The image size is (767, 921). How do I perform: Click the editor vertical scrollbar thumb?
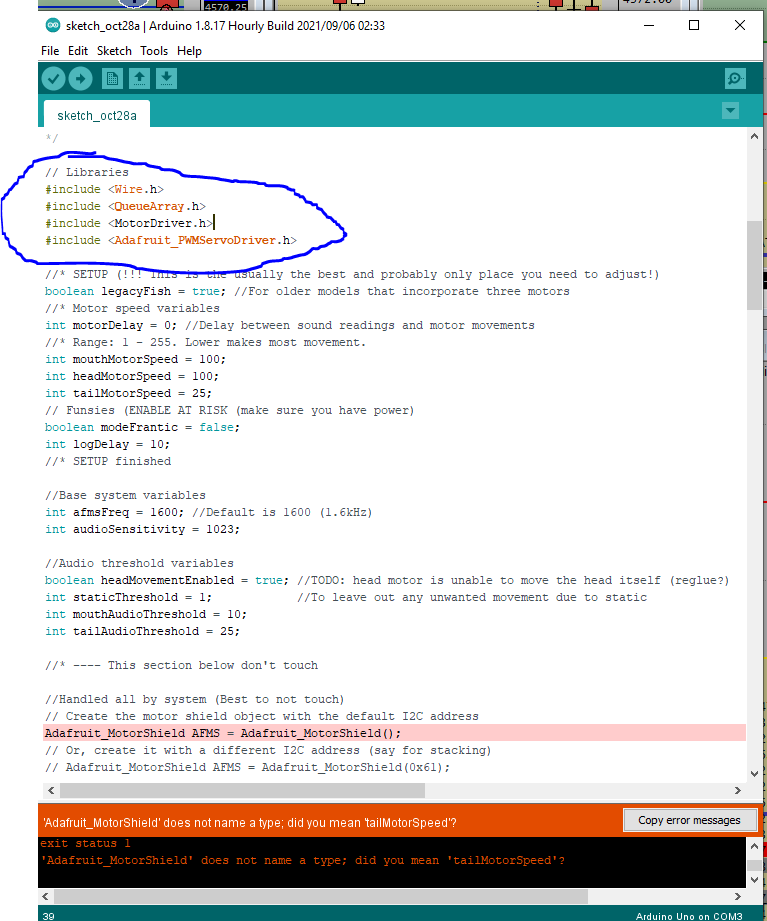click(x=755, y=264)
